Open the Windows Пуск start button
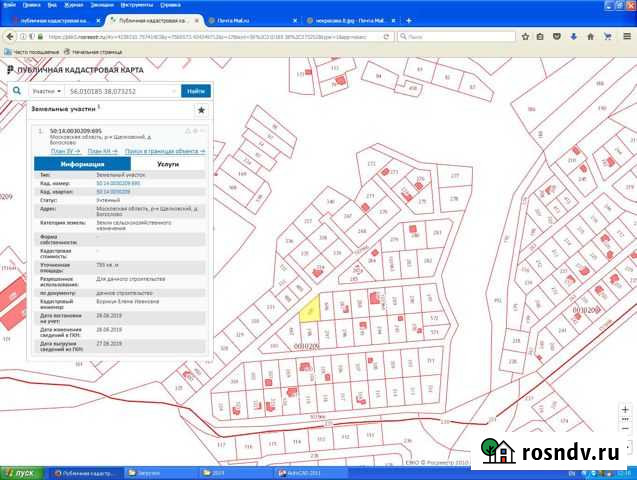This screenshot has height=480, width=637. click(20, 472)
